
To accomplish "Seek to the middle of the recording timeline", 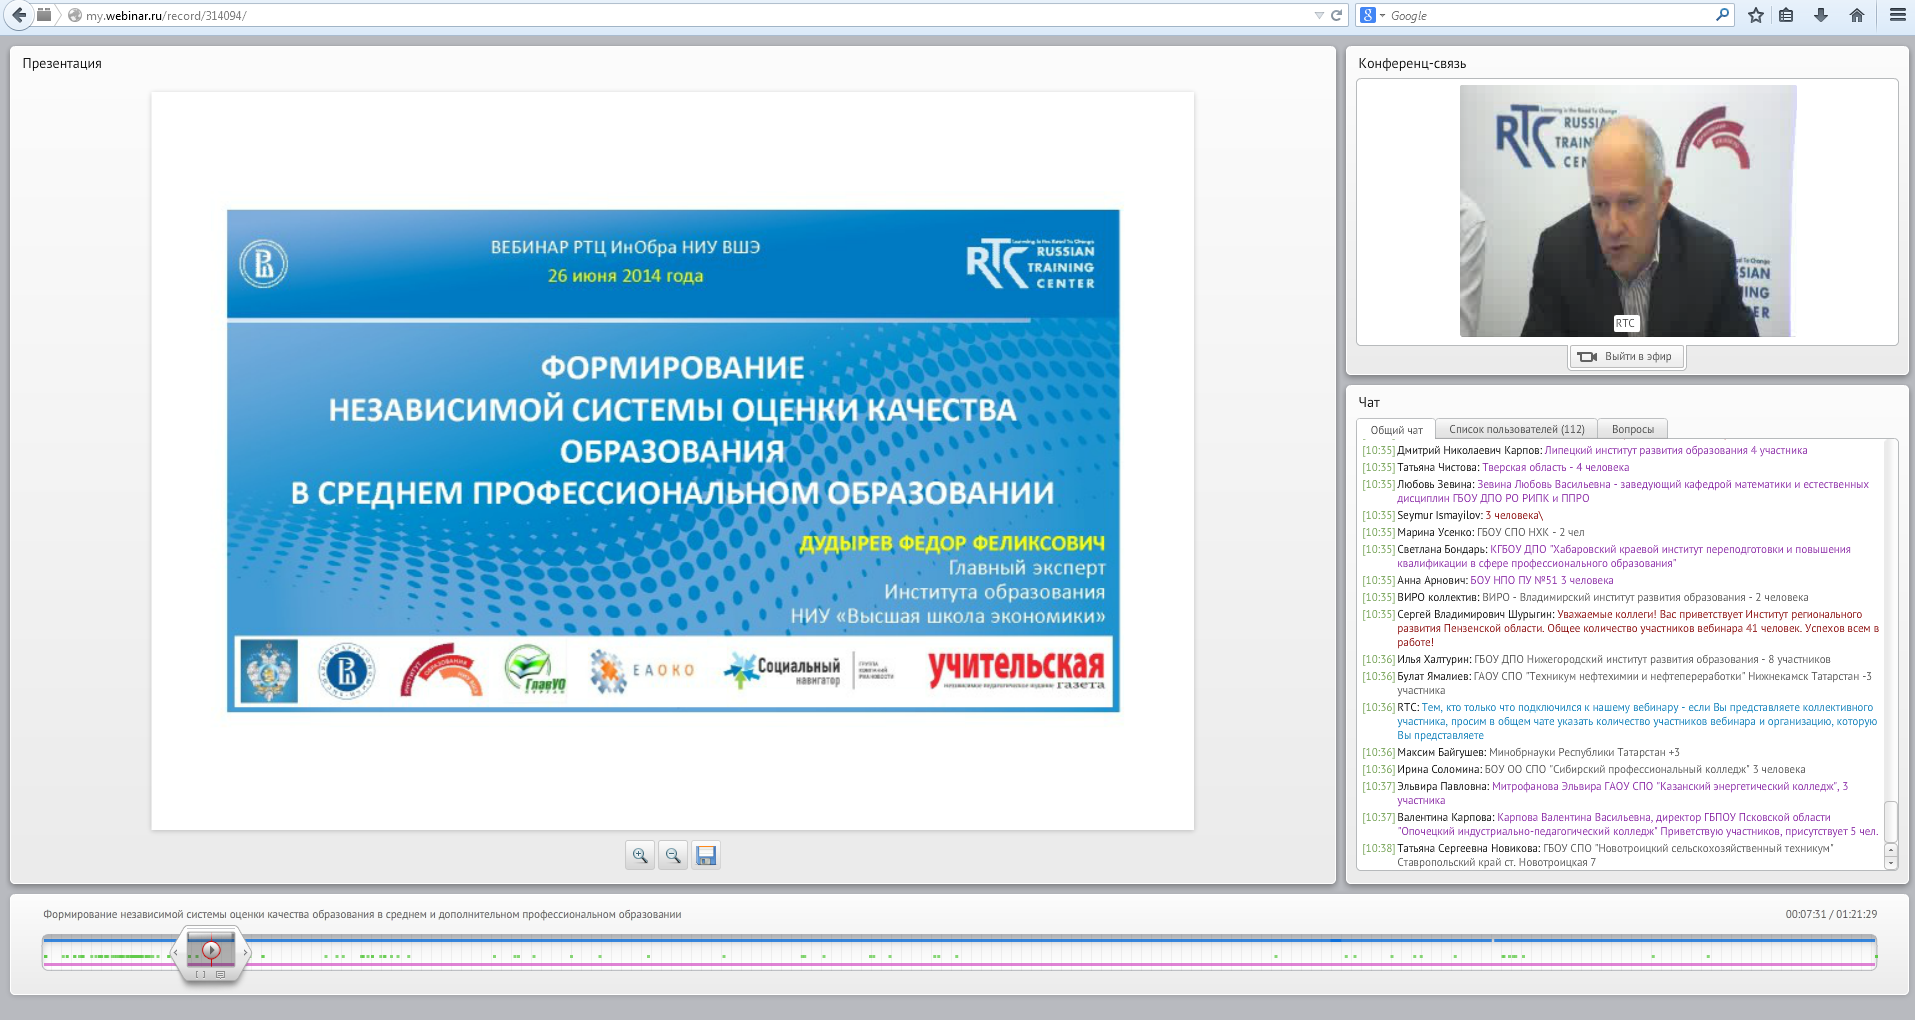I will tap(959, 953).
